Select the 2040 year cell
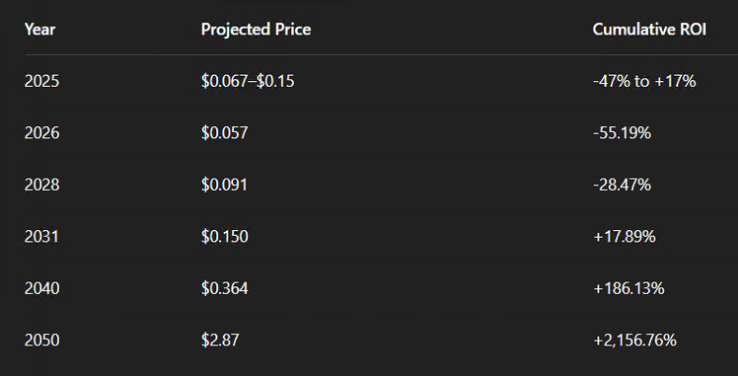Screen dimensions: 738x376 (x=42, y=288)
